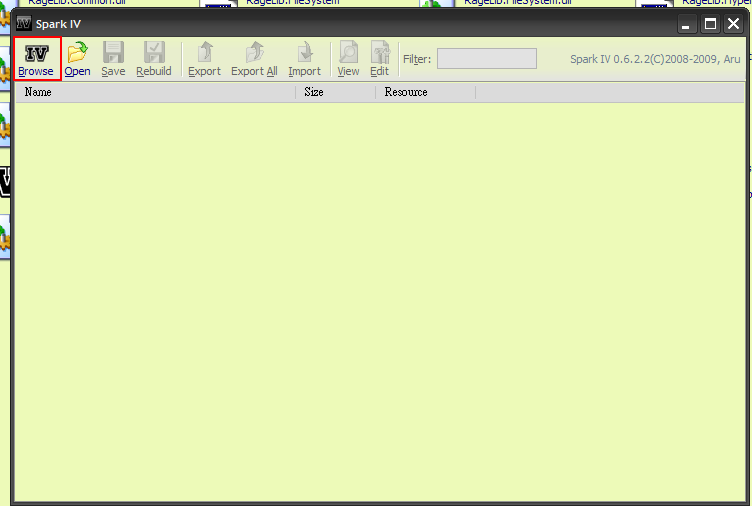Select the Export All toolbar icon
This screenshot has height=506, width=752.
pos(254,58)
